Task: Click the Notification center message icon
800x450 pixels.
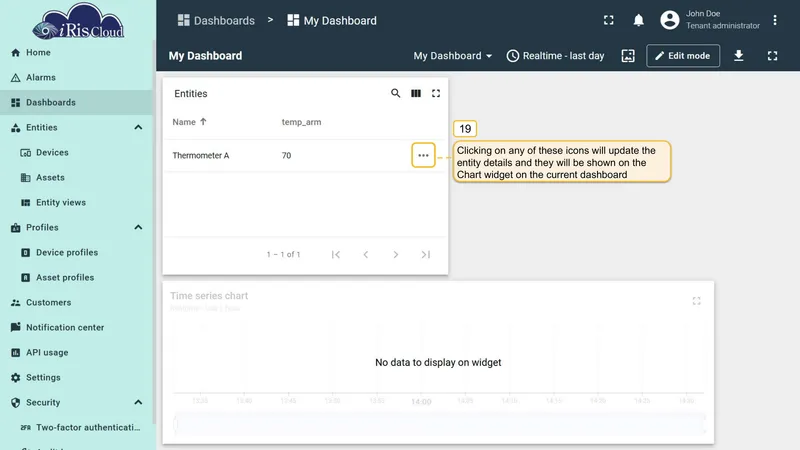Action: [15, 327]
